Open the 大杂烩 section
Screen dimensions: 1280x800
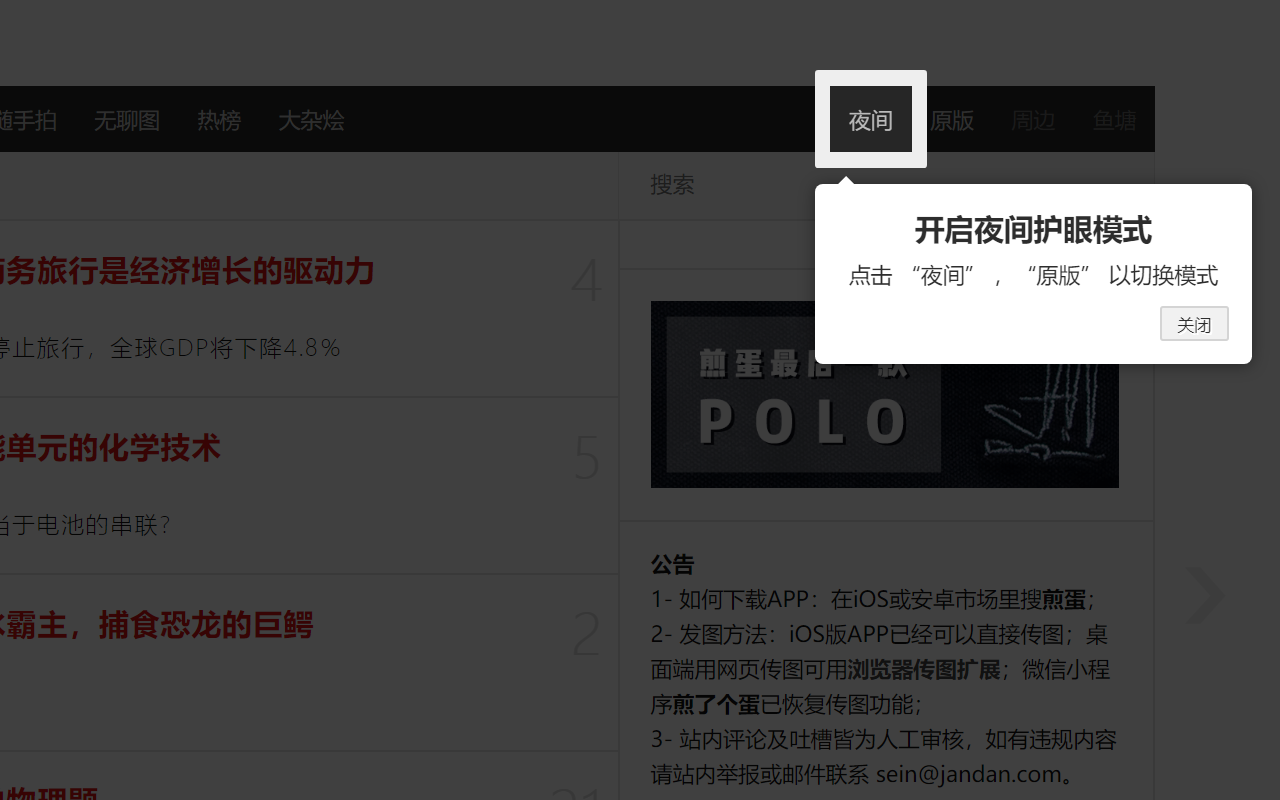click(311, 120)
